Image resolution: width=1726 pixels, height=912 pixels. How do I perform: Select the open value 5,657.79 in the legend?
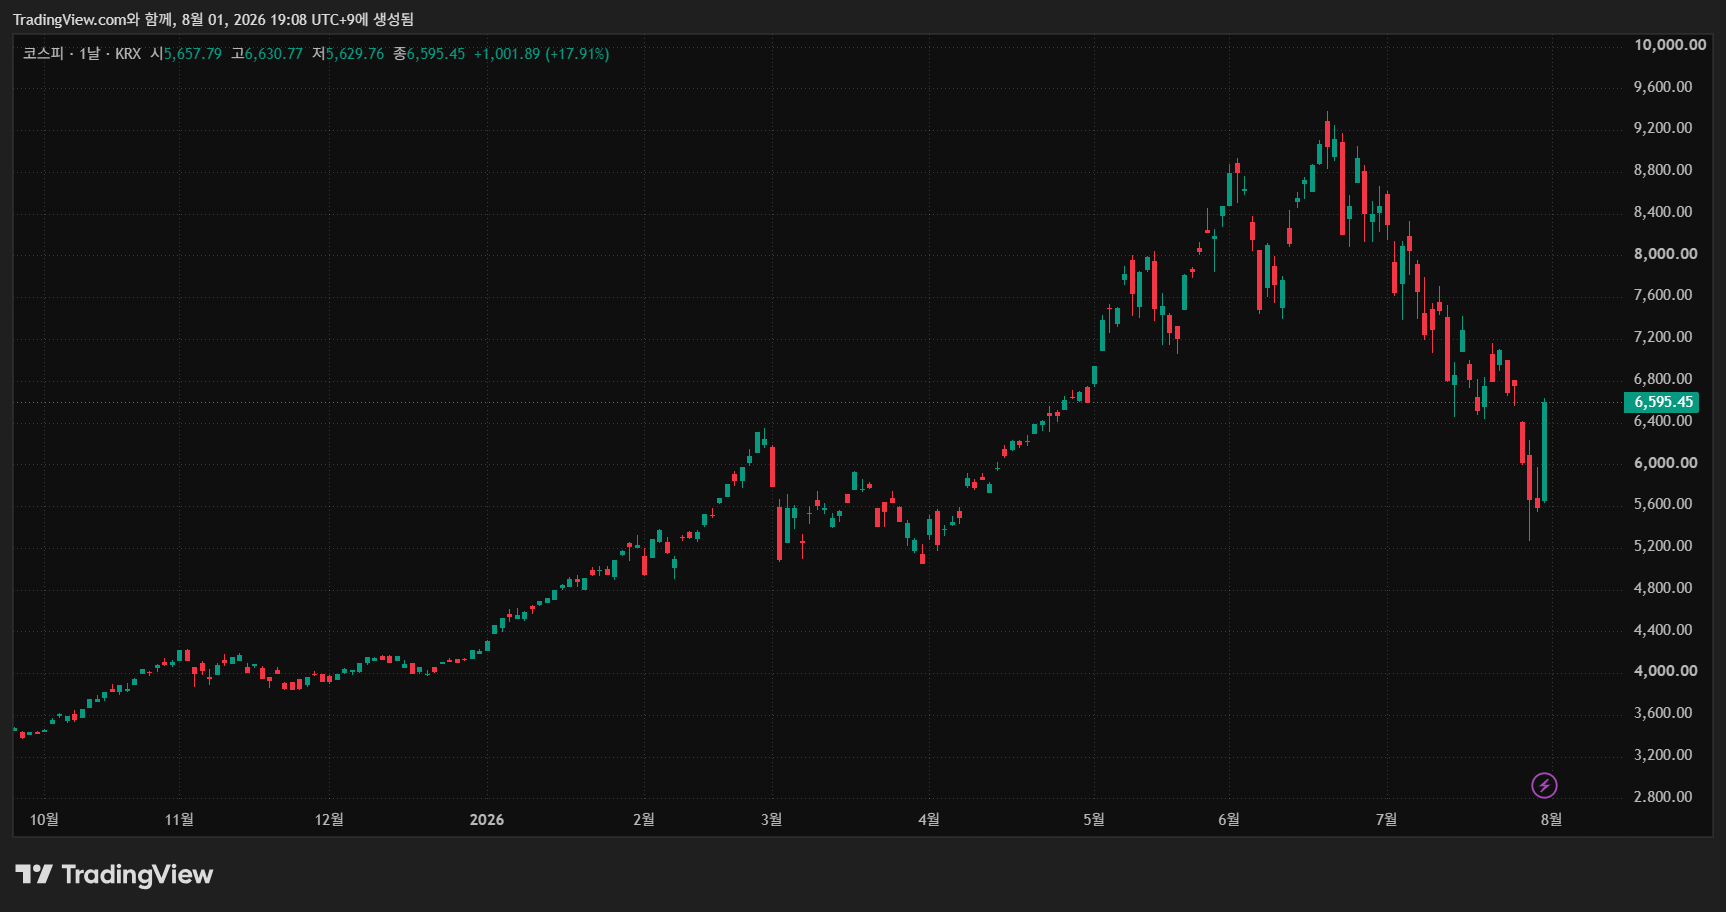pos(193,54)
